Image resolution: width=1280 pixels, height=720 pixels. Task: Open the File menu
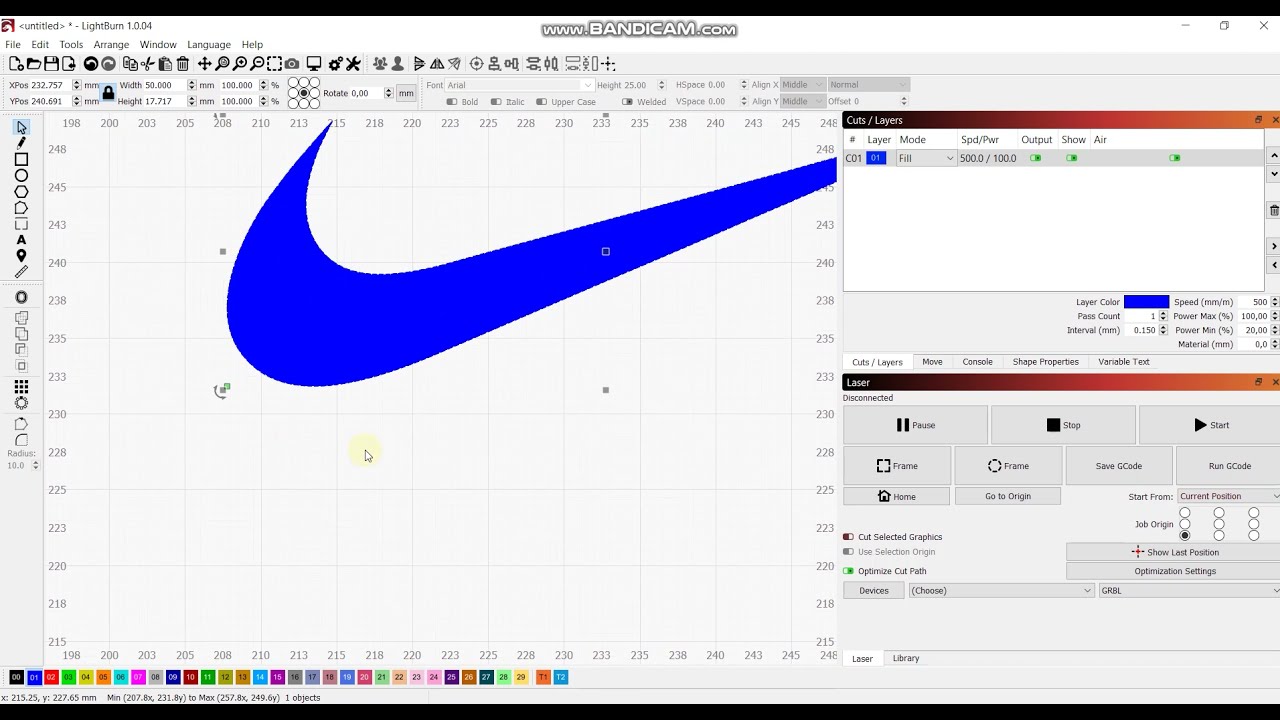(13, 44)
